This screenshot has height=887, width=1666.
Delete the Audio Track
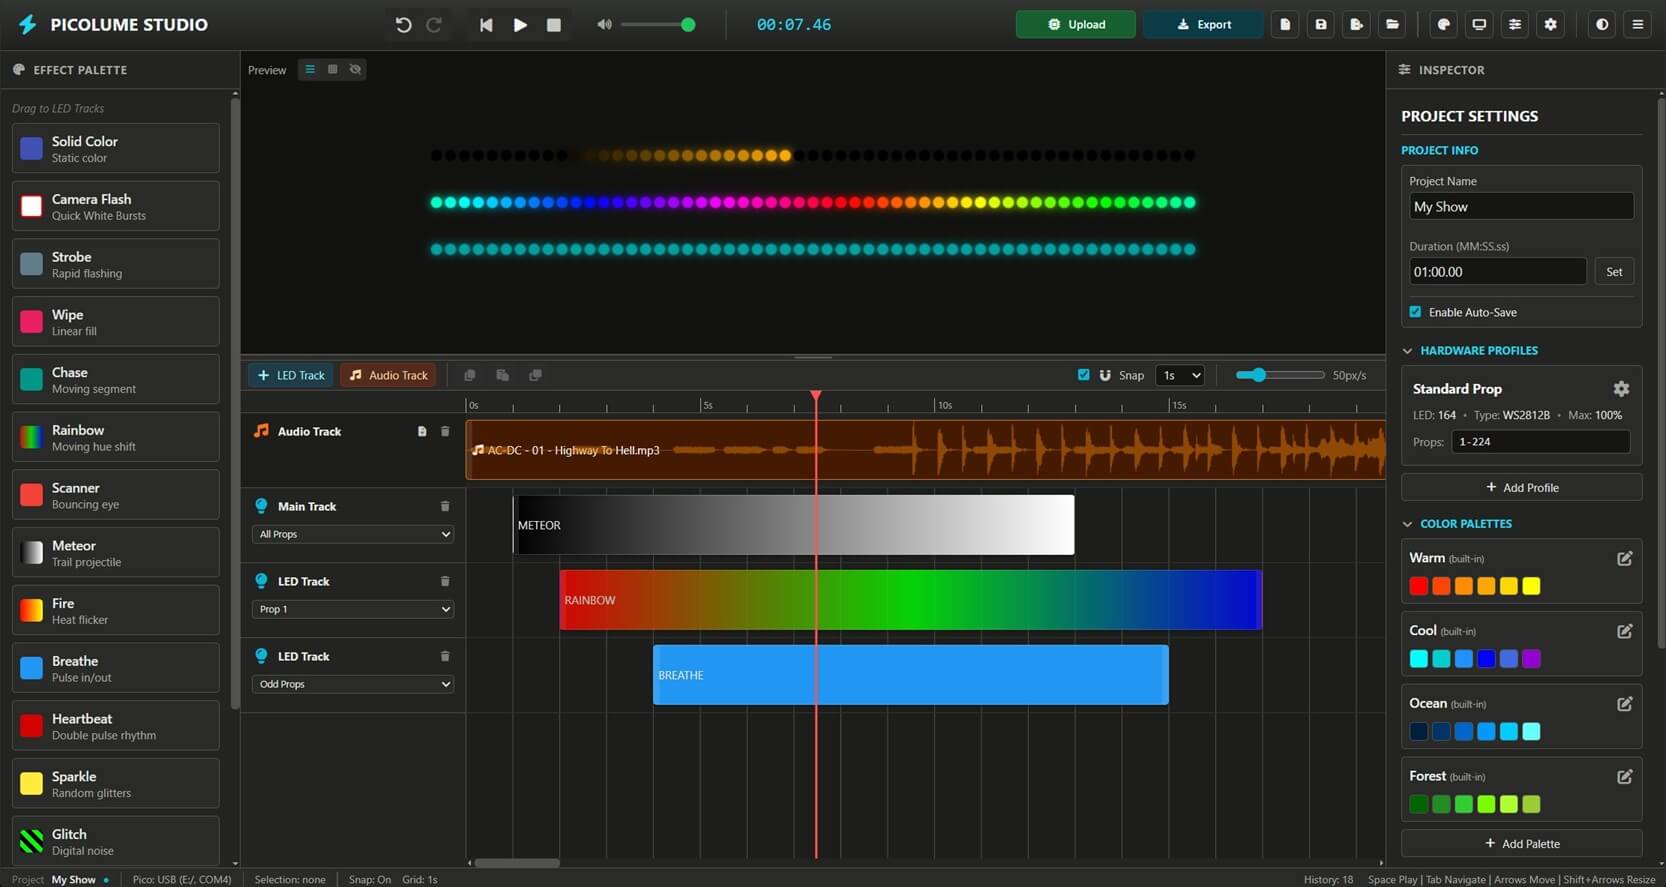(445, 431)
